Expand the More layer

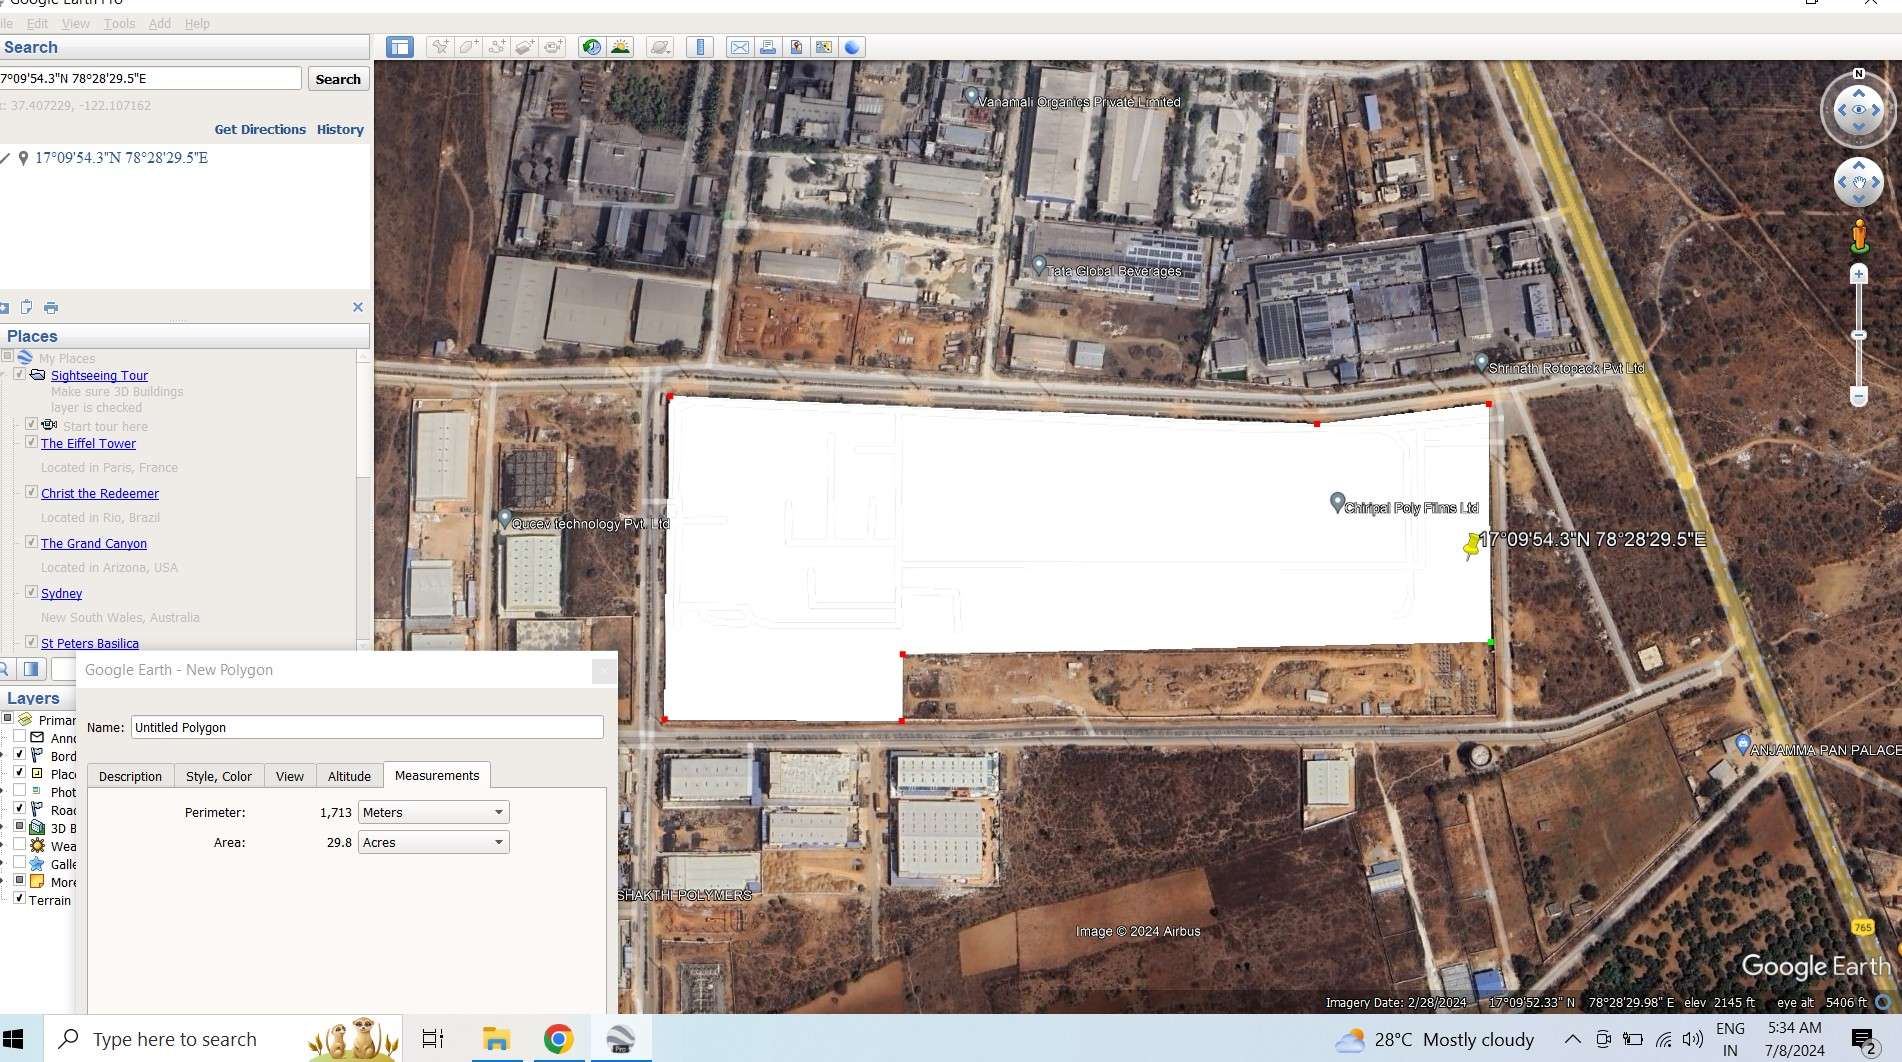(3, 881)
